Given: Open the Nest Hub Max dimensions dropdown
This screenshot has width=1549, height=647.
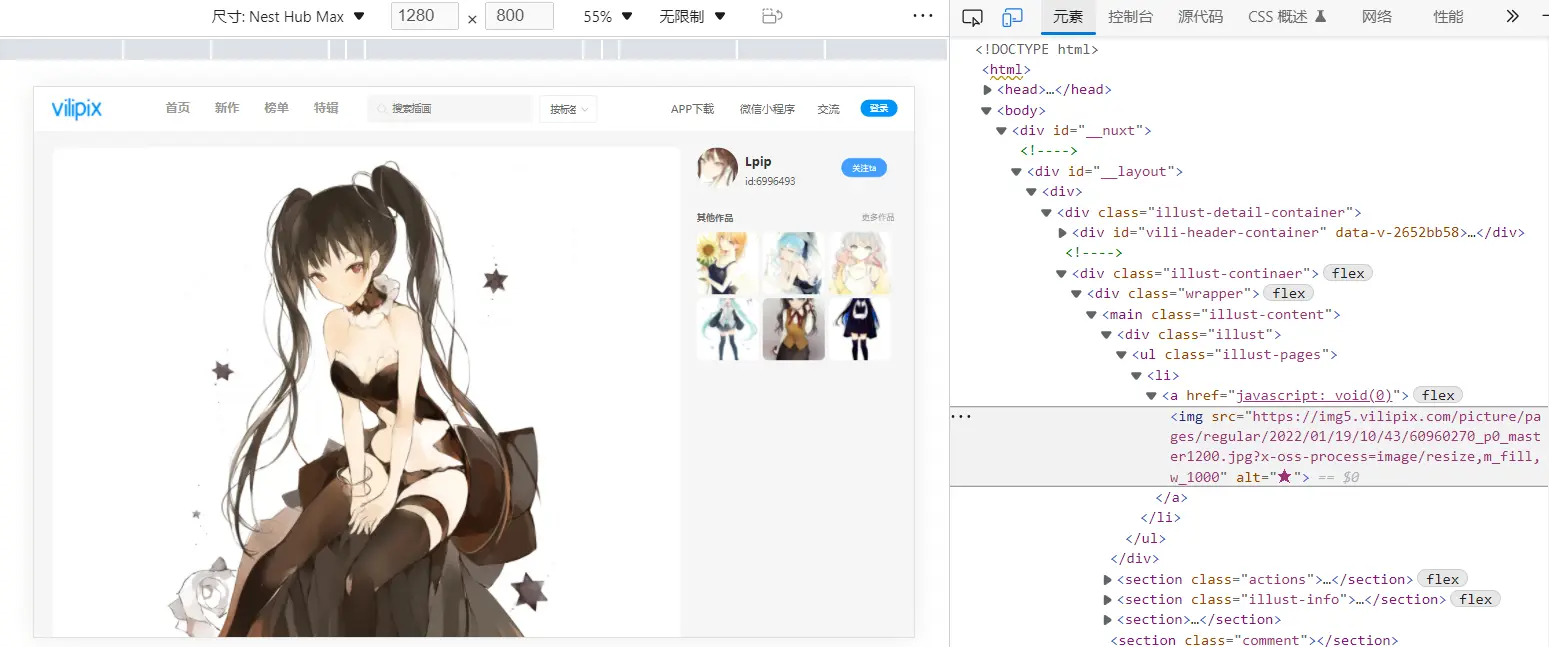Looking at the screenshot, I should (289, 16).
